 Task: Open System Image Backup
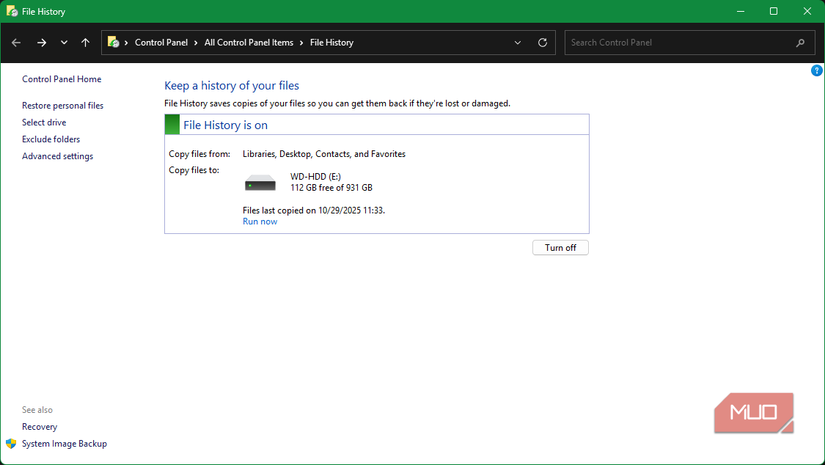64,443
